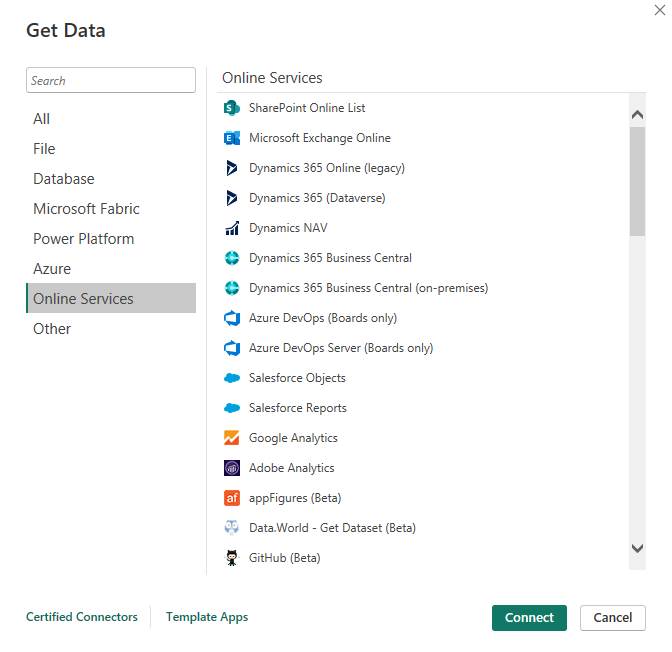Screen dimensions: 672x652
Task: Select Azure DevOps (Boards only) text
Action: [x=323, y=318]
